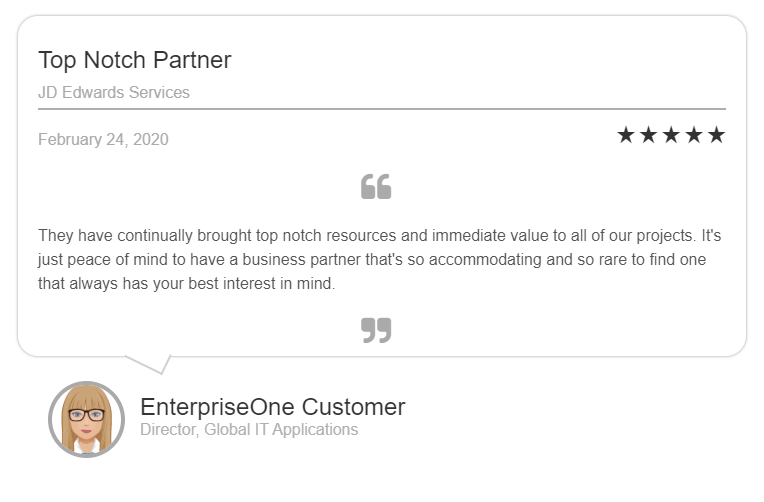
Task: Click the word 'accommodating' in the review
Action: pyautogui.click(x=485, y=259)
